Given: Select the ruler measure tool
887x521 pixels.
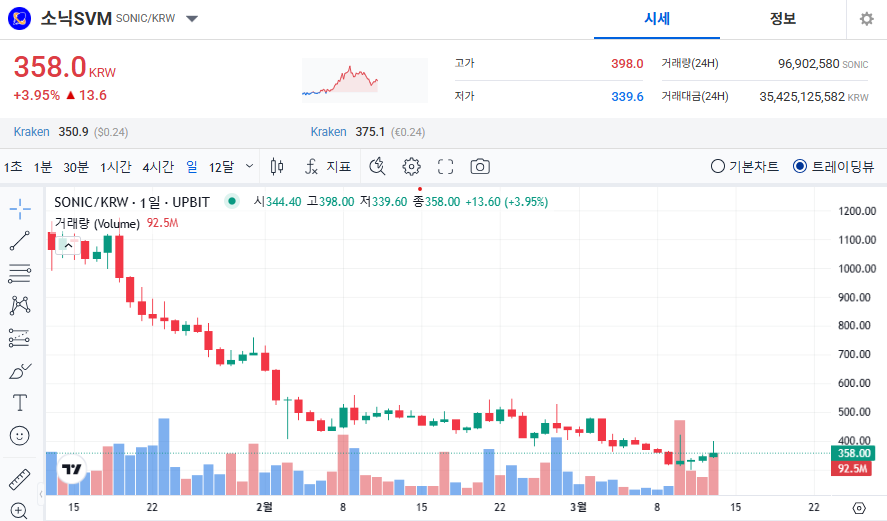Looking at the screenshot, I should tap(20, 479).
